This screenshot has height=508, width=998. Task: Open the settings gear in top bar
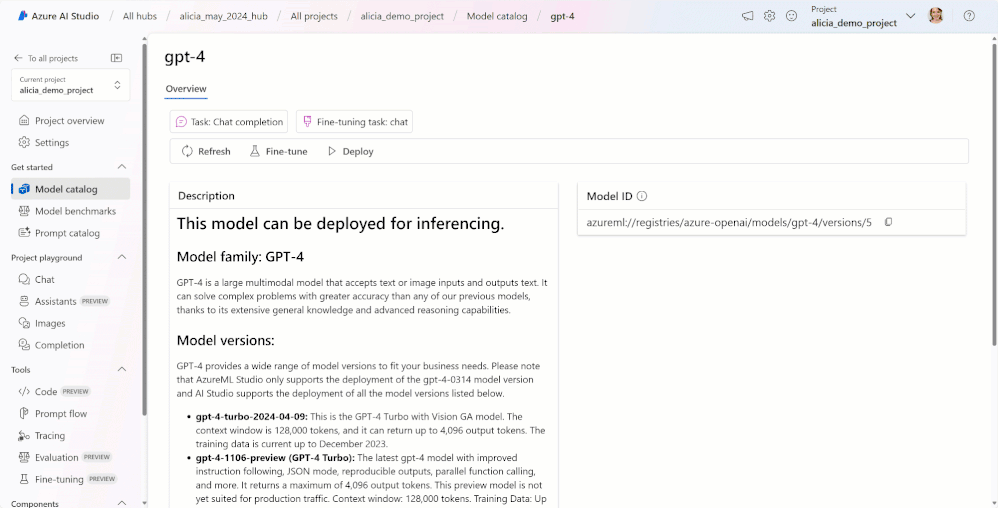[x=770, y=16]
